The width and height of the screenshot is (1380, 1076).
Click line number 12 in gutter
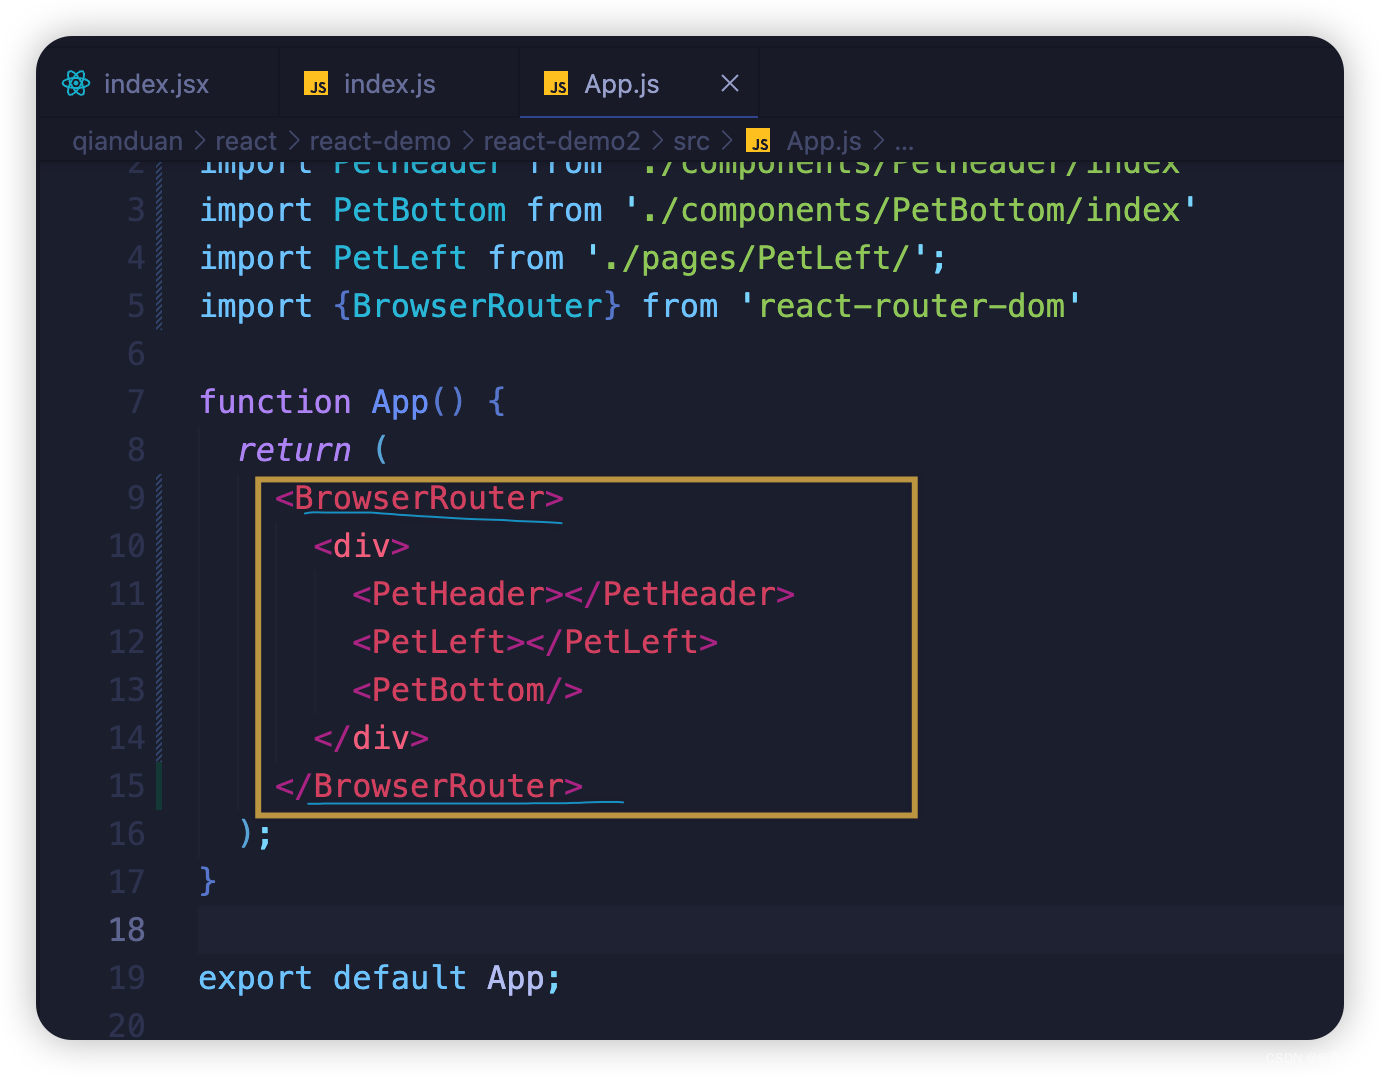click(x=127, y=642)
